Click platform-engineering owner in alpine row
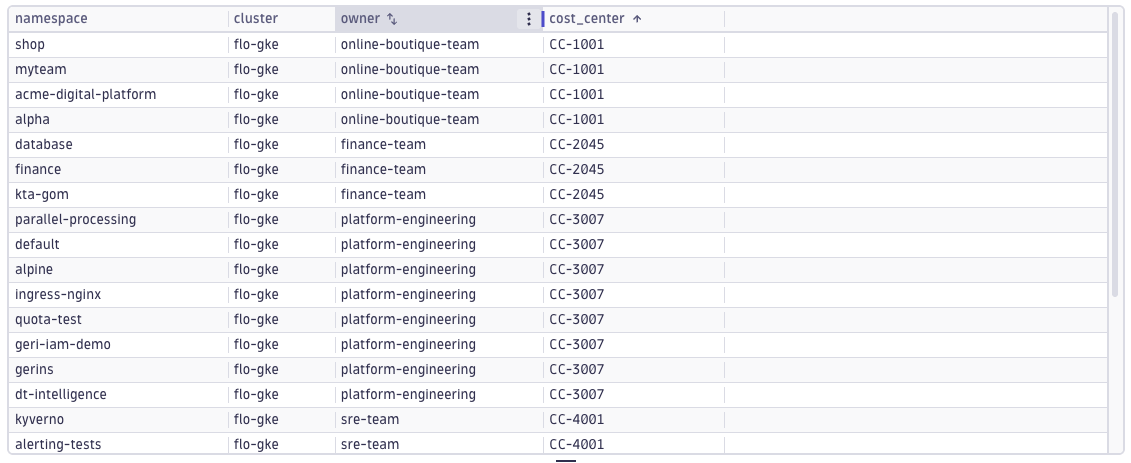Image resolution: width=1131 pixels, height=463 pixels. 408,270
